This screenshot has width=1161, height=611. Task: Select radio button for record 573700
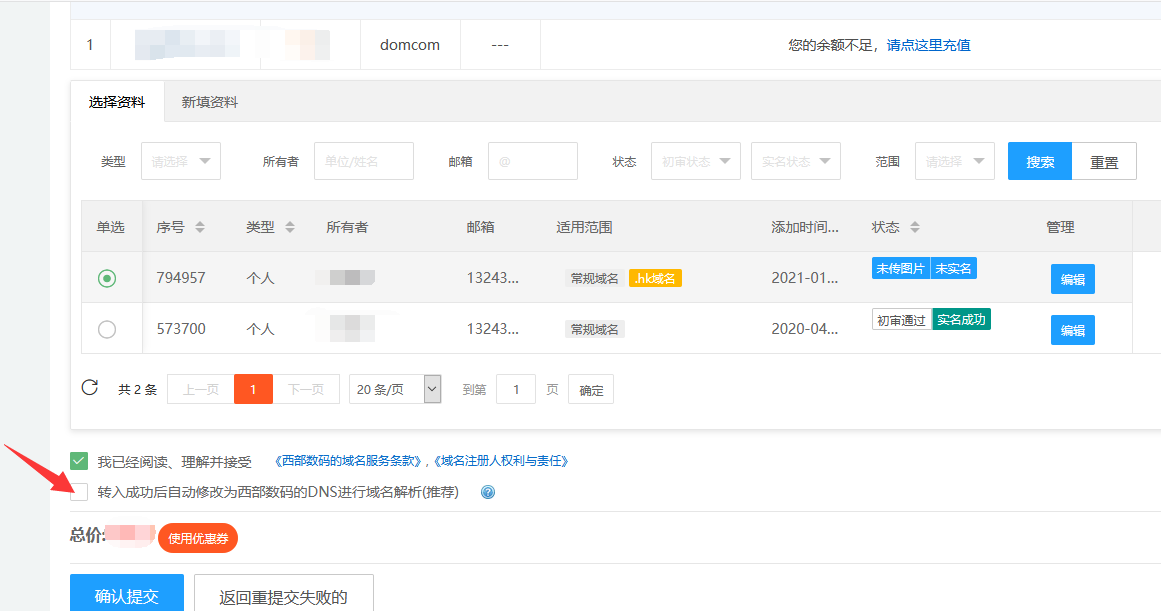tap(107, 329)
